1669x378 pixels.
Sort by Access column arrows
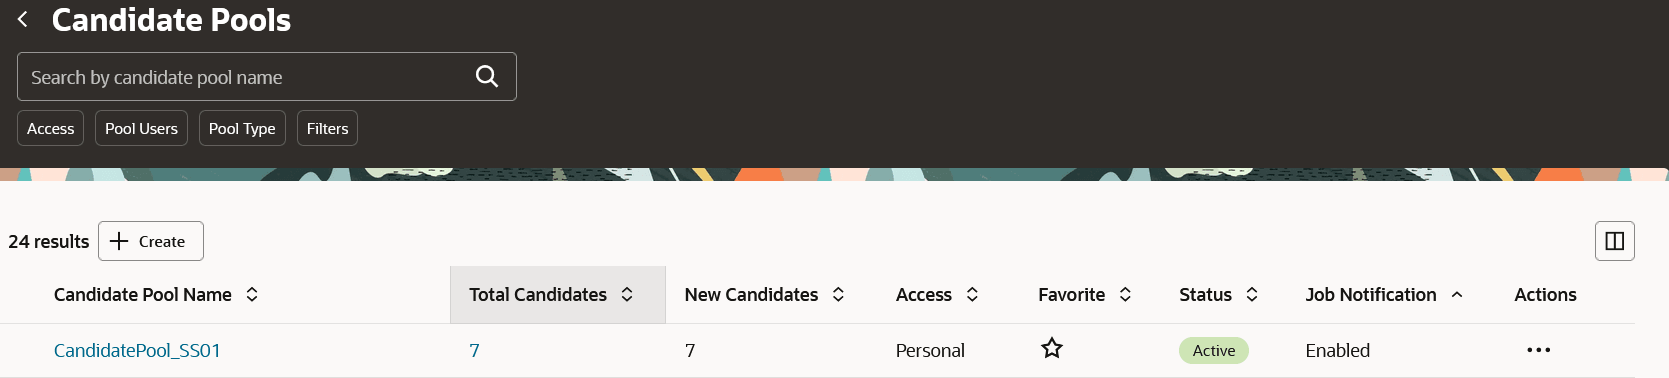point(972,294)
